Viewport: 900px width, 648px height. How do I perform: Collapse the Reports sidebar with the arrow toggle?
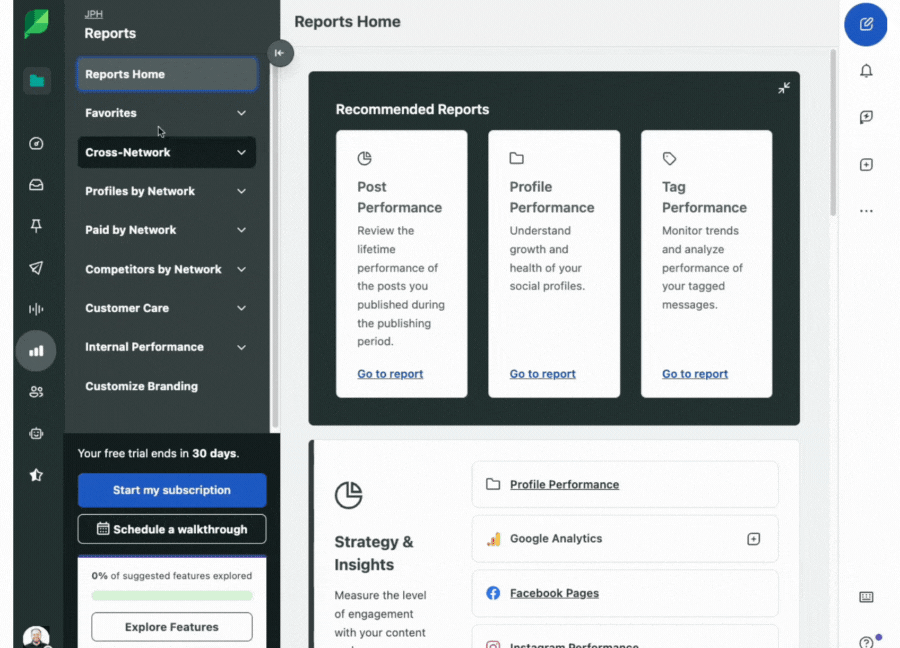coord(280,54)
